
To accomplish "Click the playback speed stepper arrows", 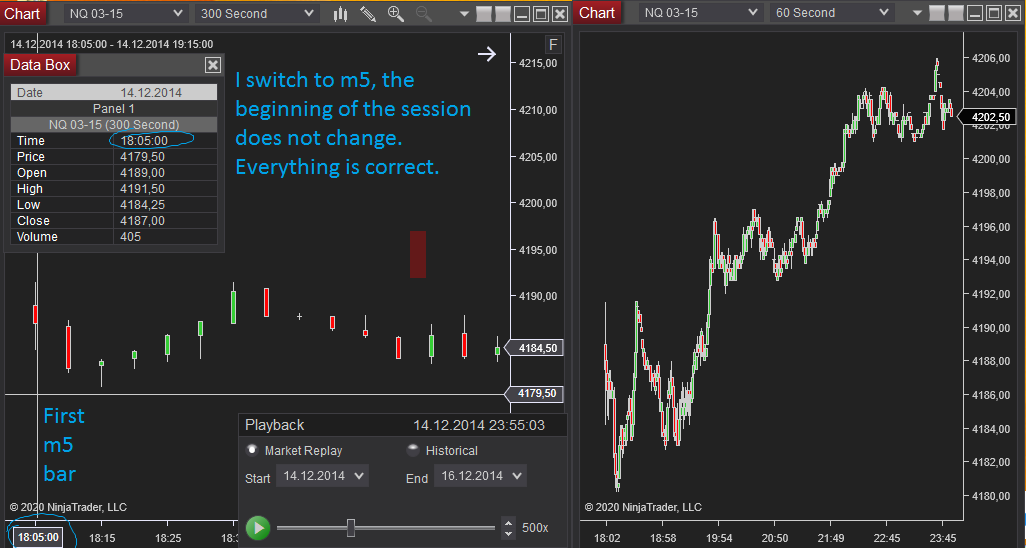I will click(x=508, y=528).
